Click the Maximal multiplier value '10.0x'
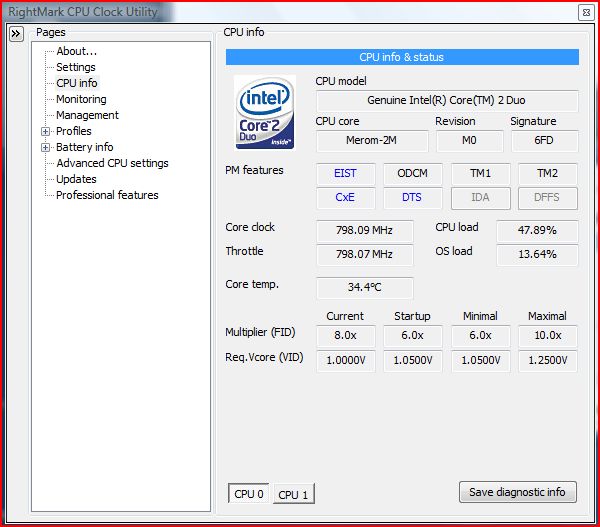Viewport: 600px width, 527px height. click(x=548, y=336)
